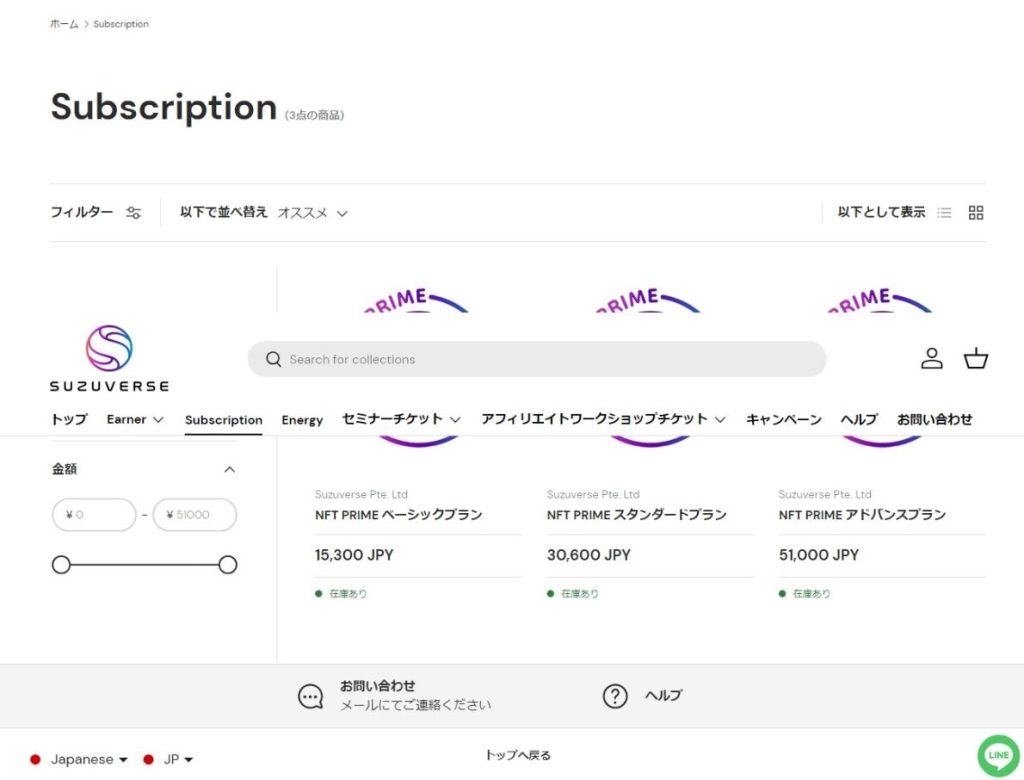This screenshot has width=1024, height=780.
Task: Open the オススメ sort order dropdown
Action: 313,212
